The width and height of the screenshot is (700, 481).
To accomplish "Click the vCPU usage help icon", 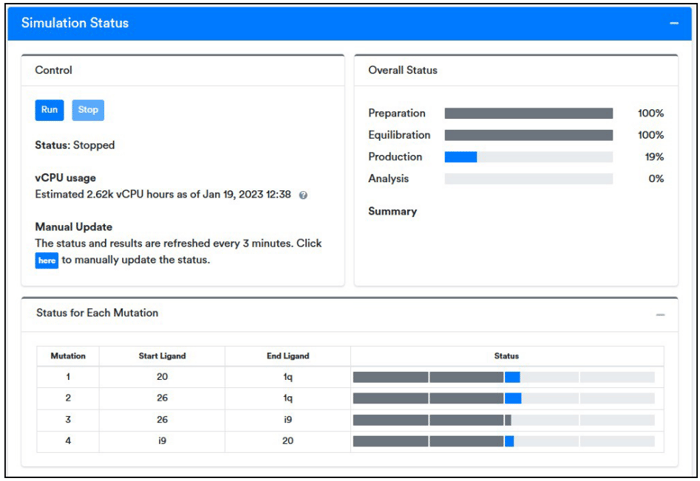I will [x=303, y=195].
